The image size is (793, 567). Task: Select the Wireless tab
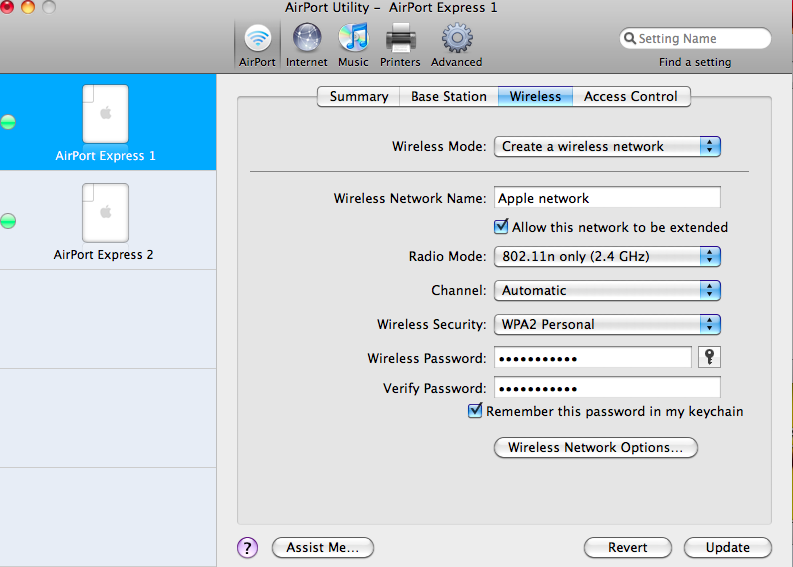point(536,96)
